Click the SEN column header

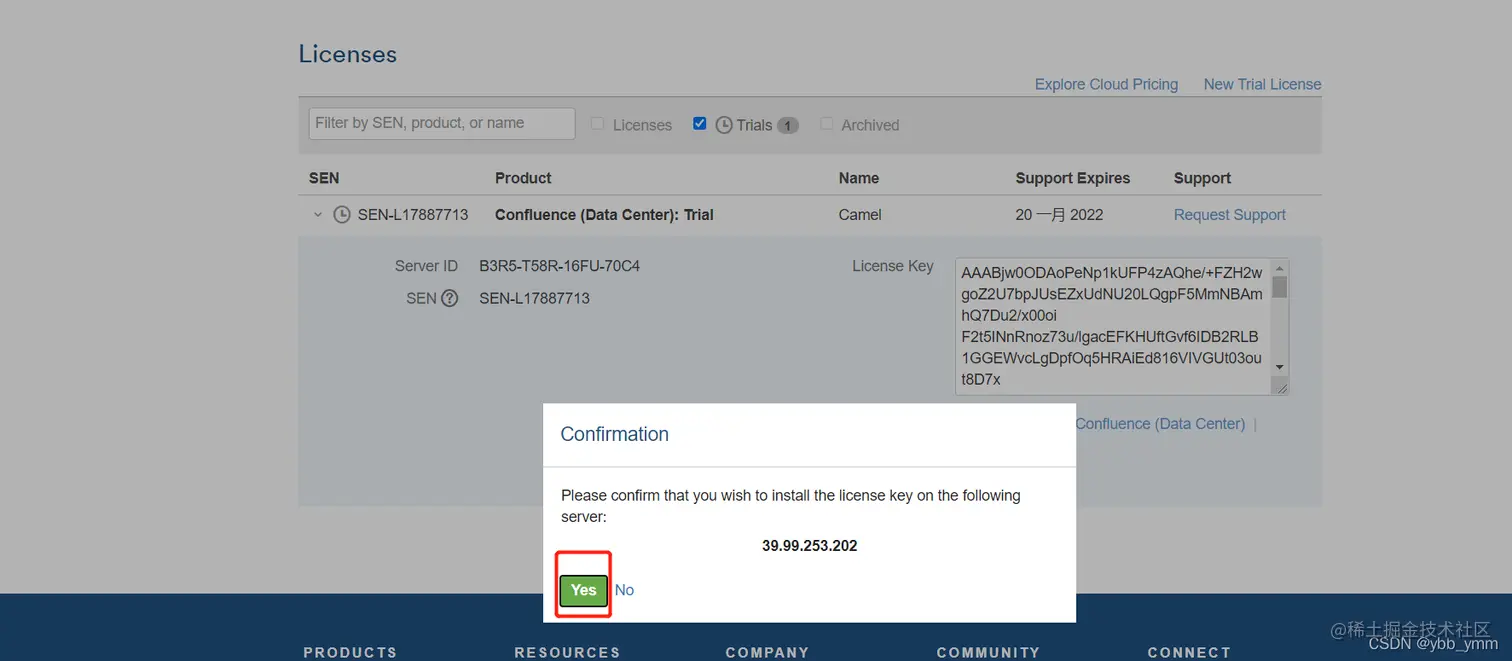324,178
